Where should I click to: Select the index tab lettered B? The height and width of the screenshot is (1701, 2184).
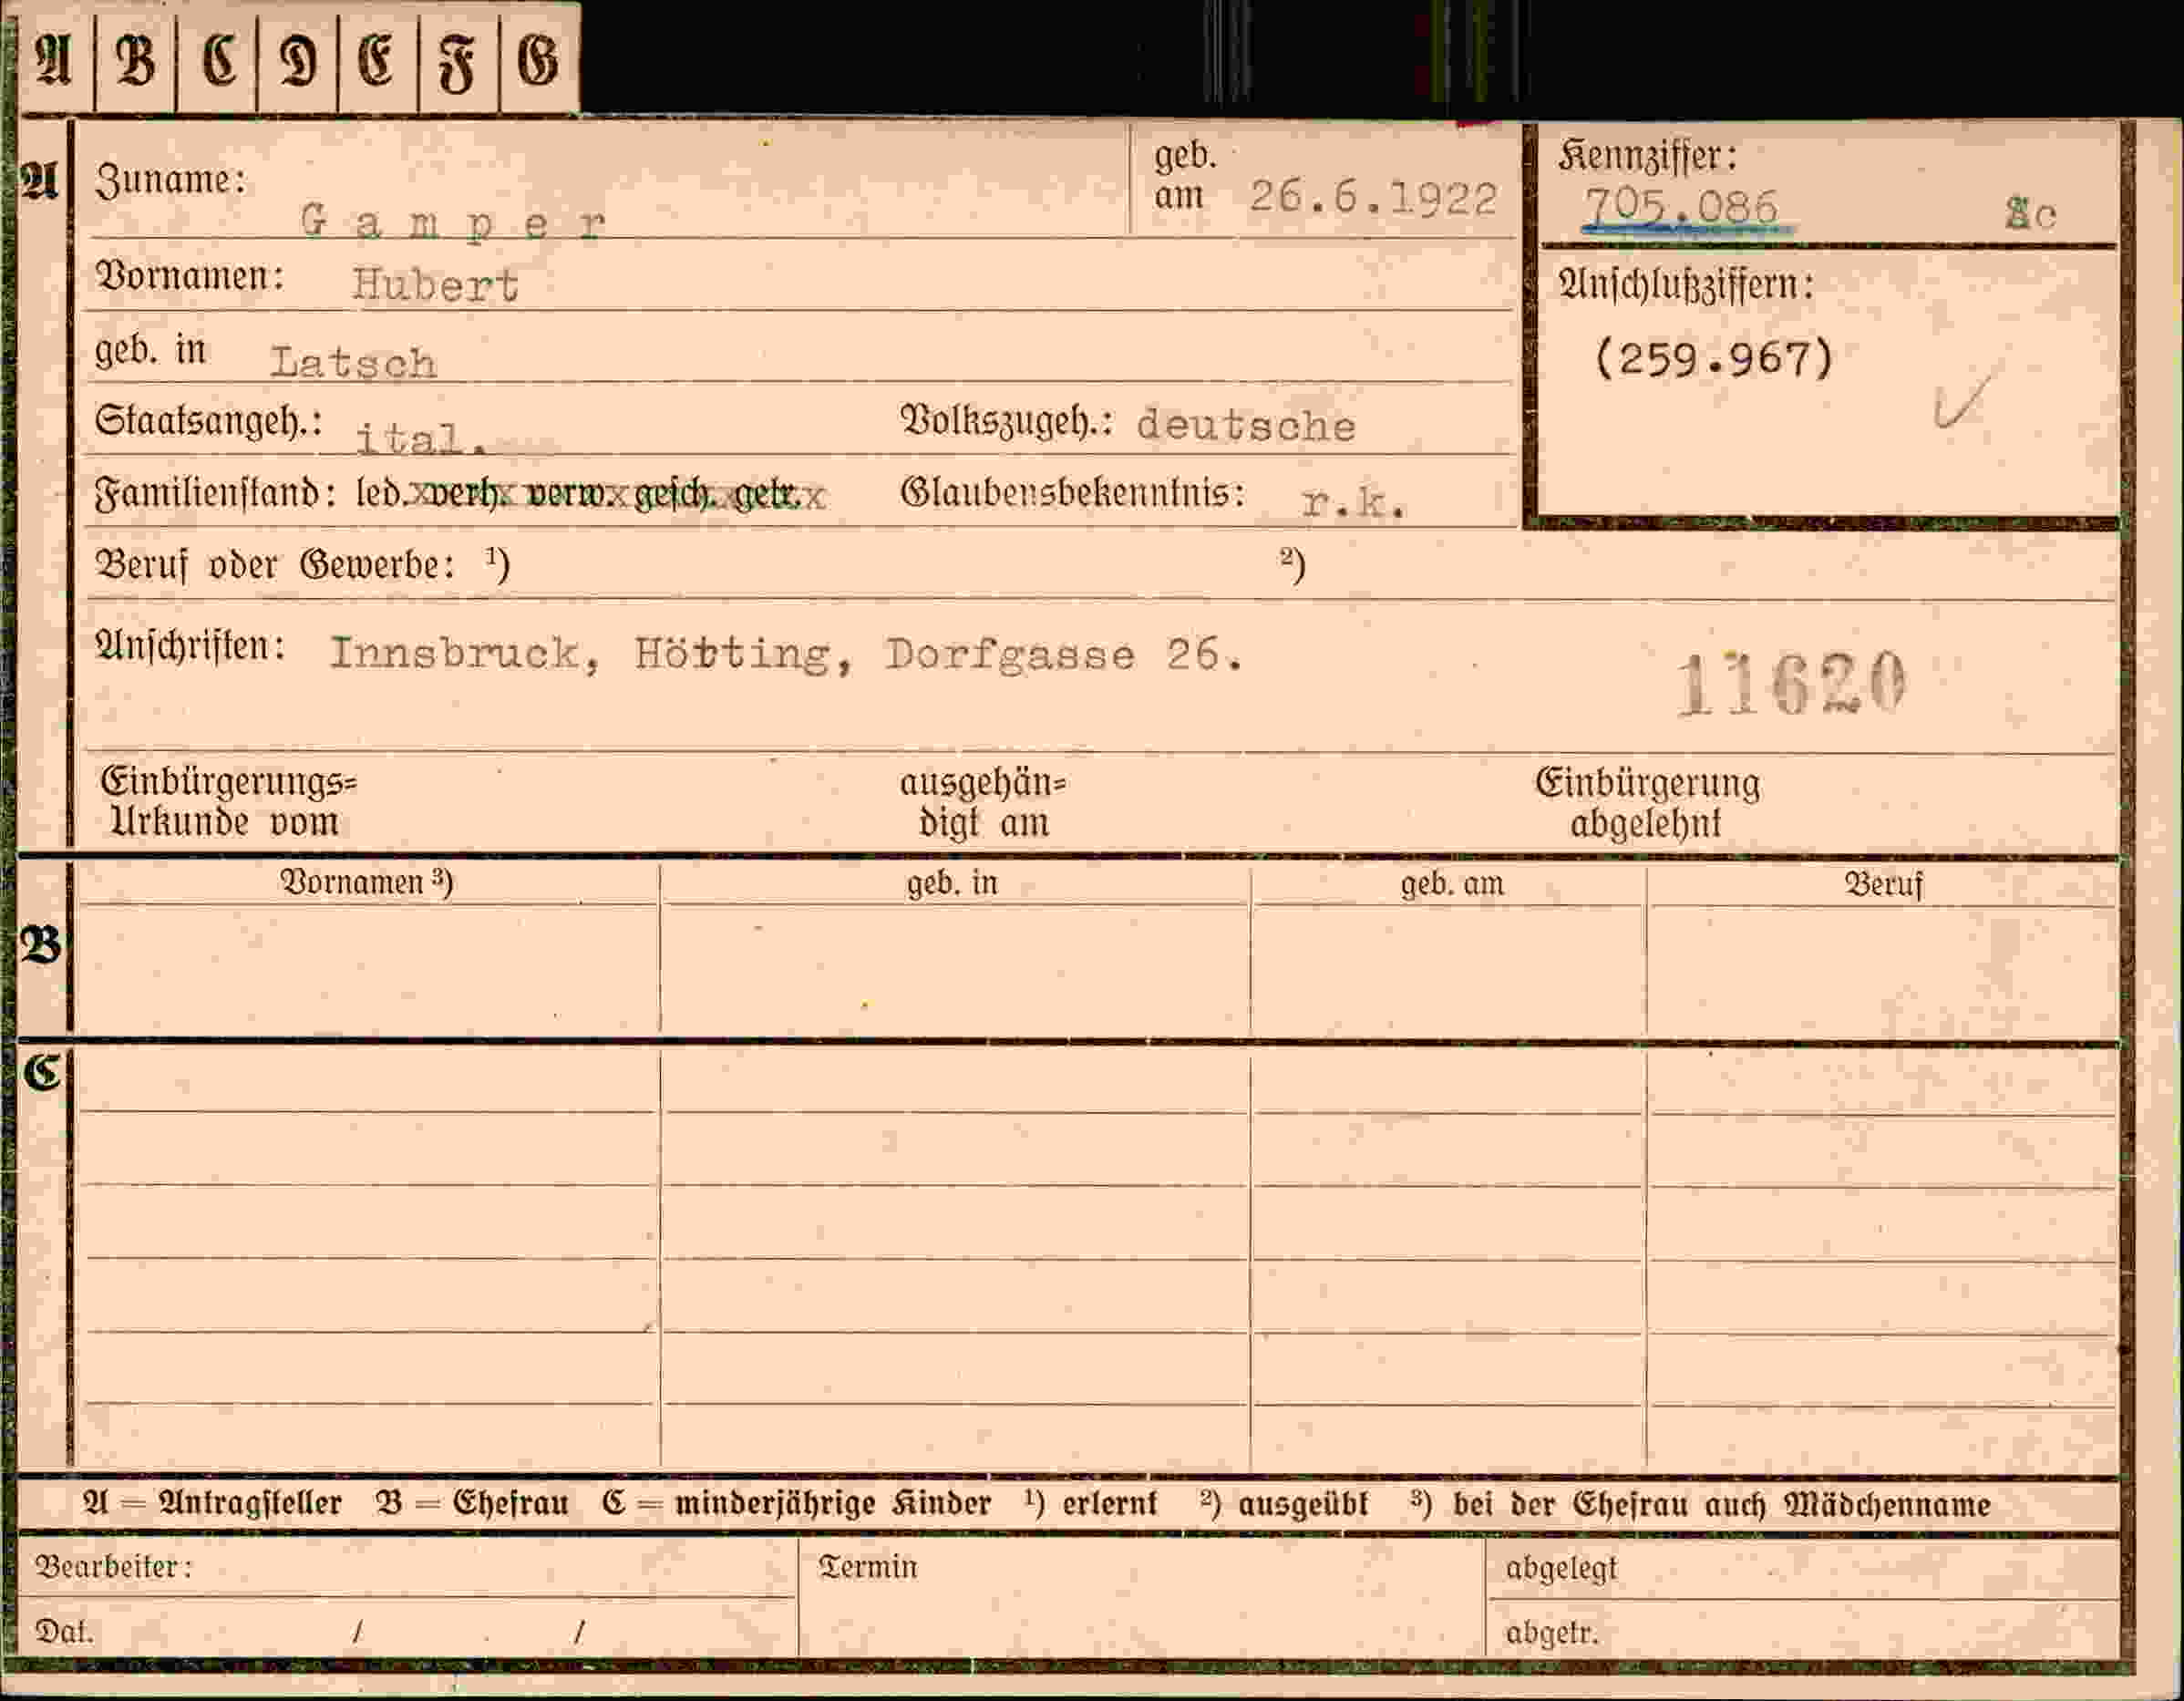[x=135, y=60]
